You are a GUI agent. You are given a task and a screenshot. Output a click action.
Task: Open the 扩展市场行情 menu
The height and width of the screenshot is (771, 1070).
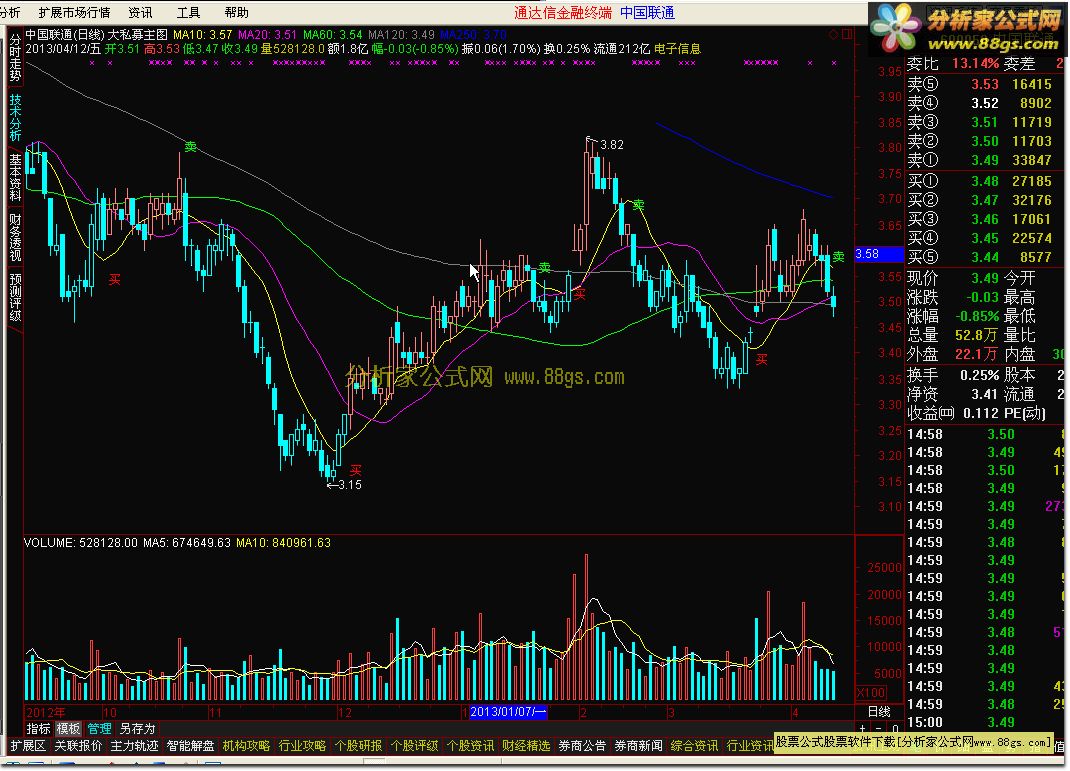74,12
